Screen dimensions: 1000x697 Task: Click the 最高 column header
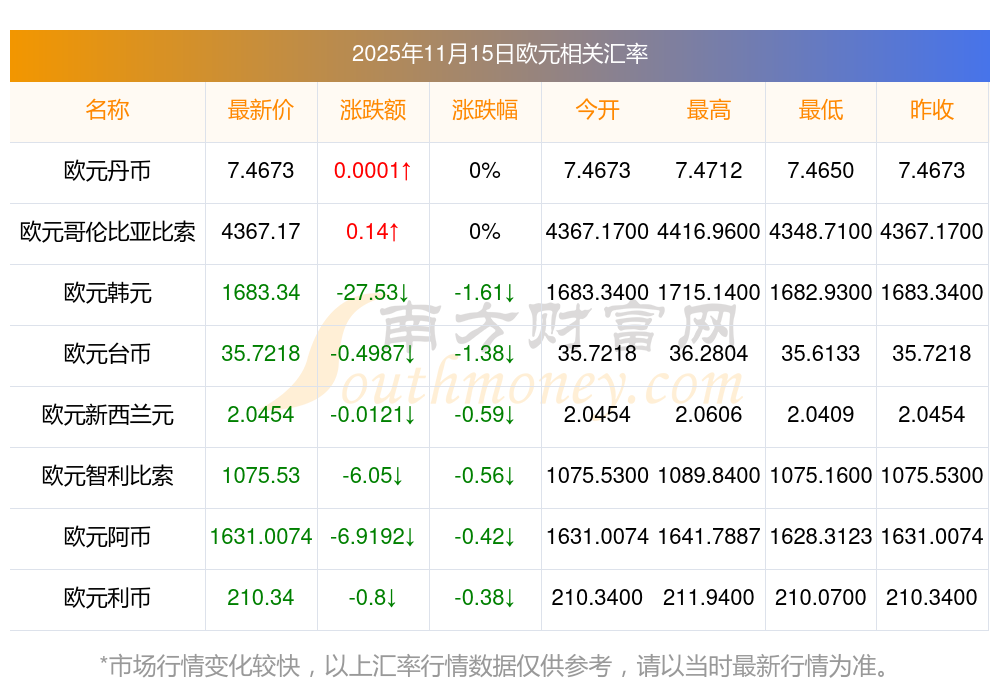click(x=709, y=110)
